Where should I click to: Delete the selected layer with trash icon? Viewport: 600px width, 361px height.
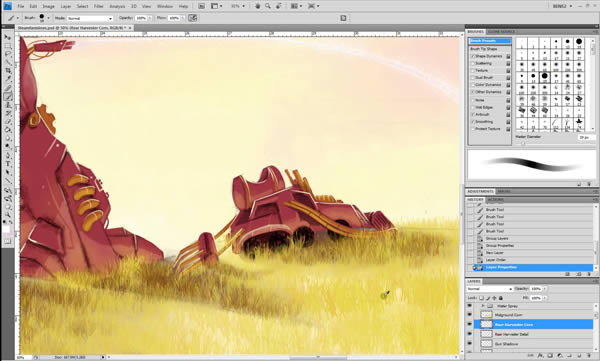pos(589,356)
